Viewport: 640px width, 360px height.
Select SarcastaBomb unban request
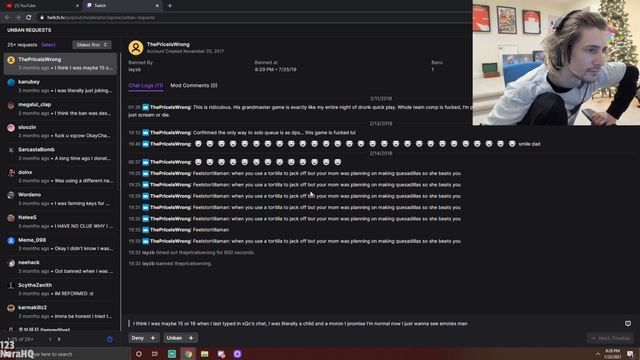pos(60,154)
